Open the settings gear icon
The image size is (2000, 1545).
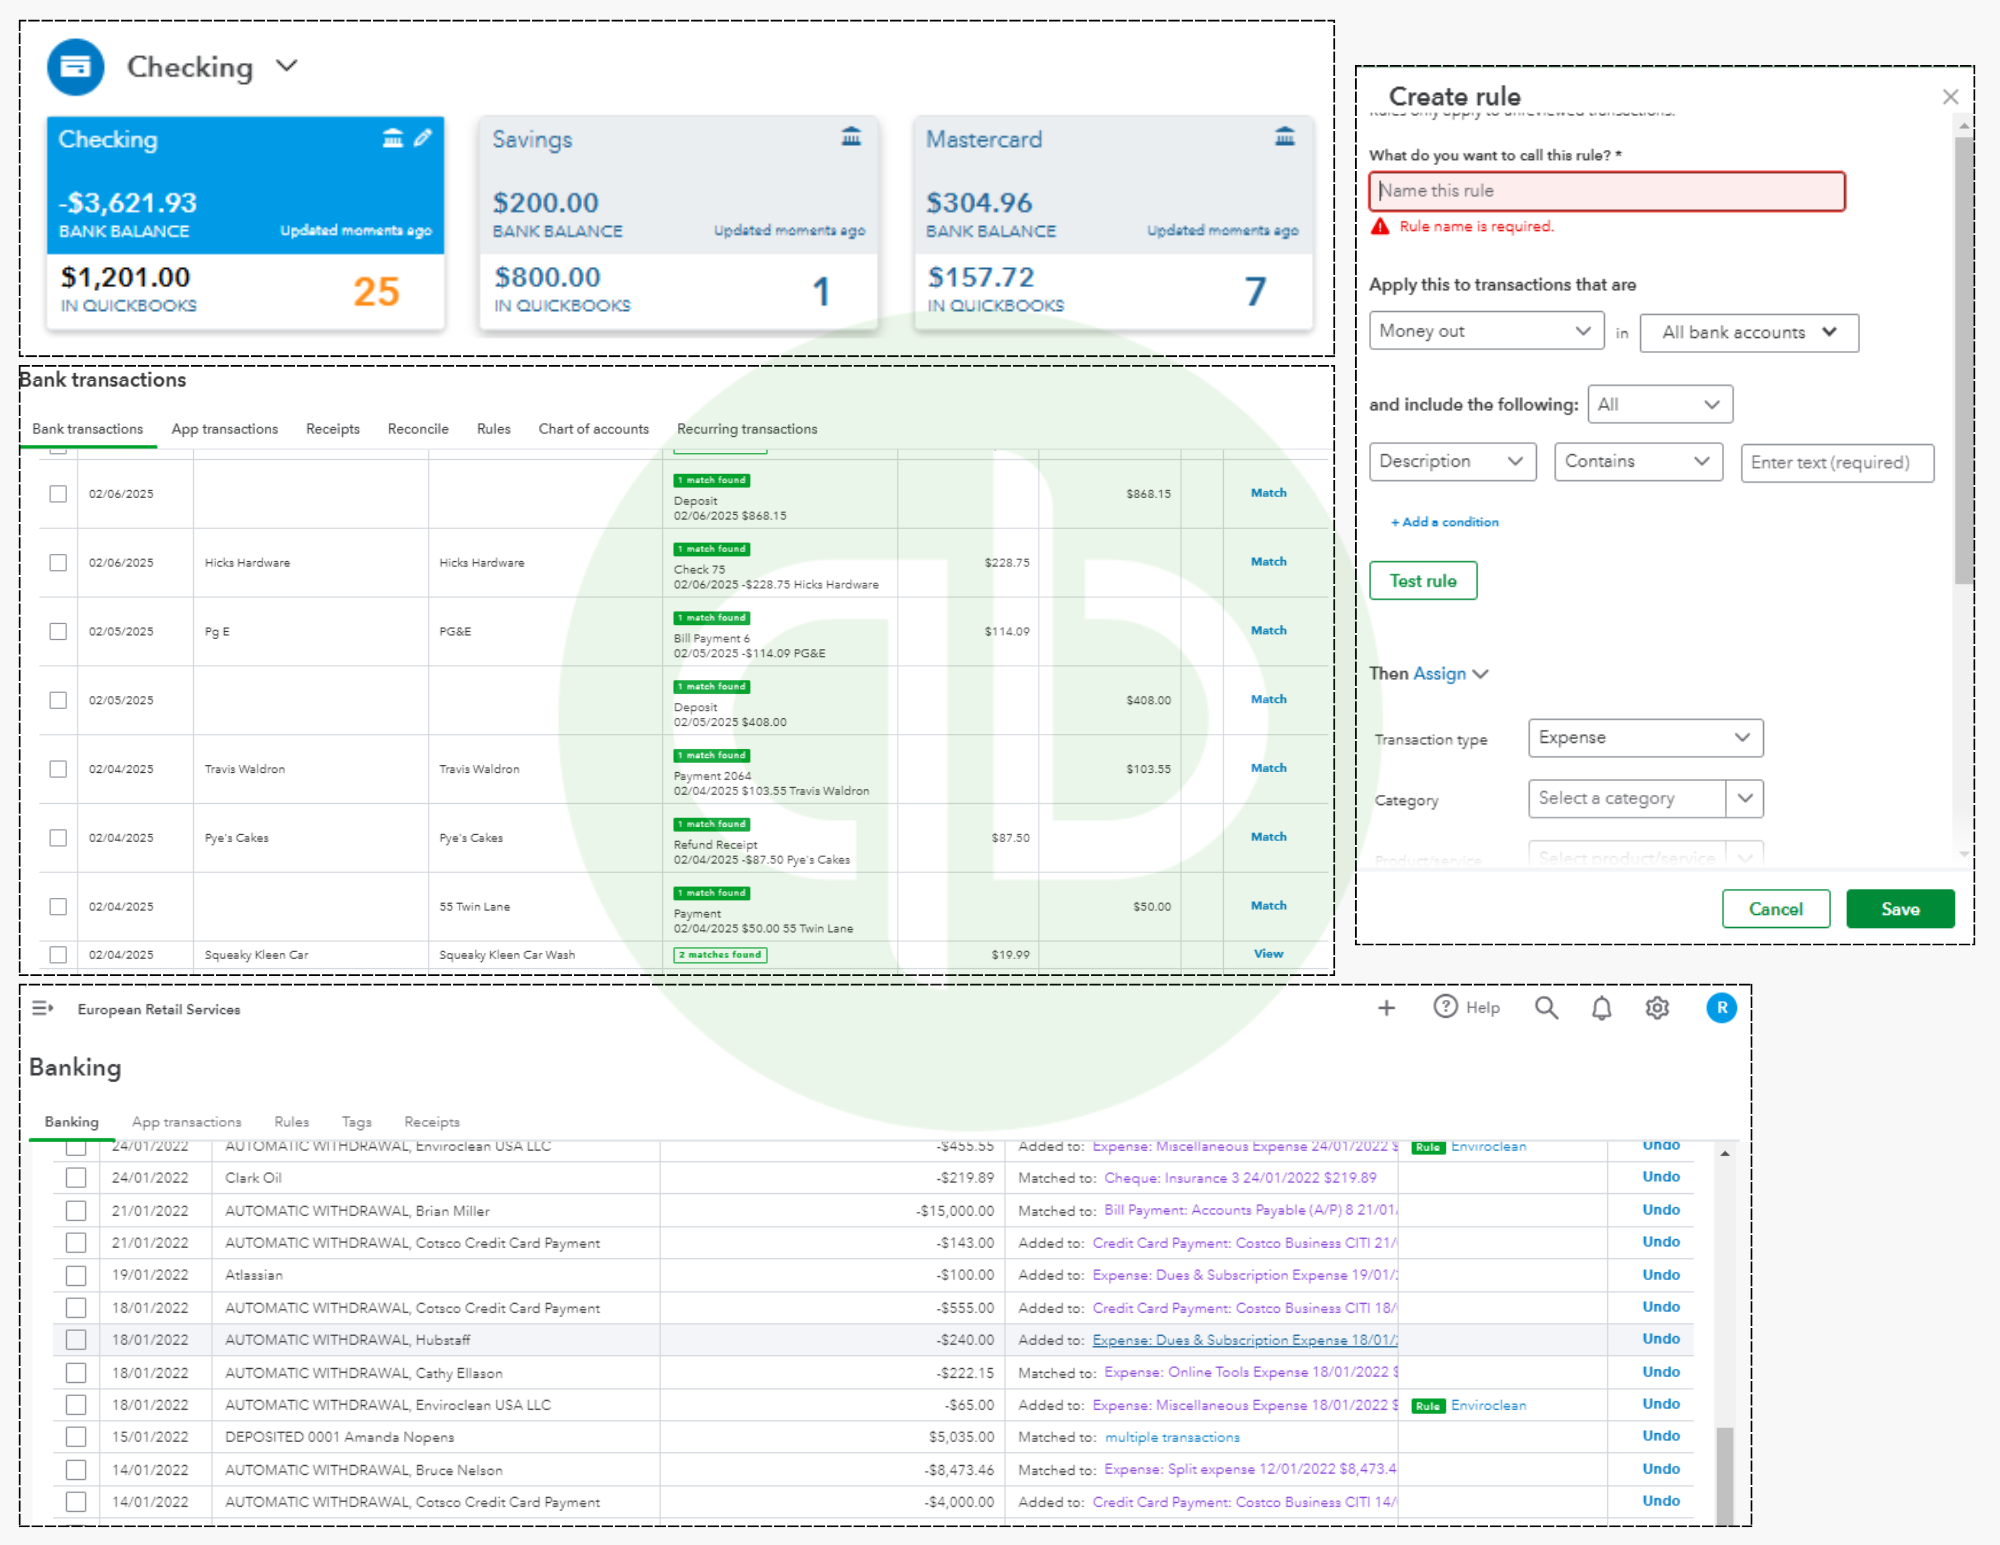[x=1657, y=1008]
